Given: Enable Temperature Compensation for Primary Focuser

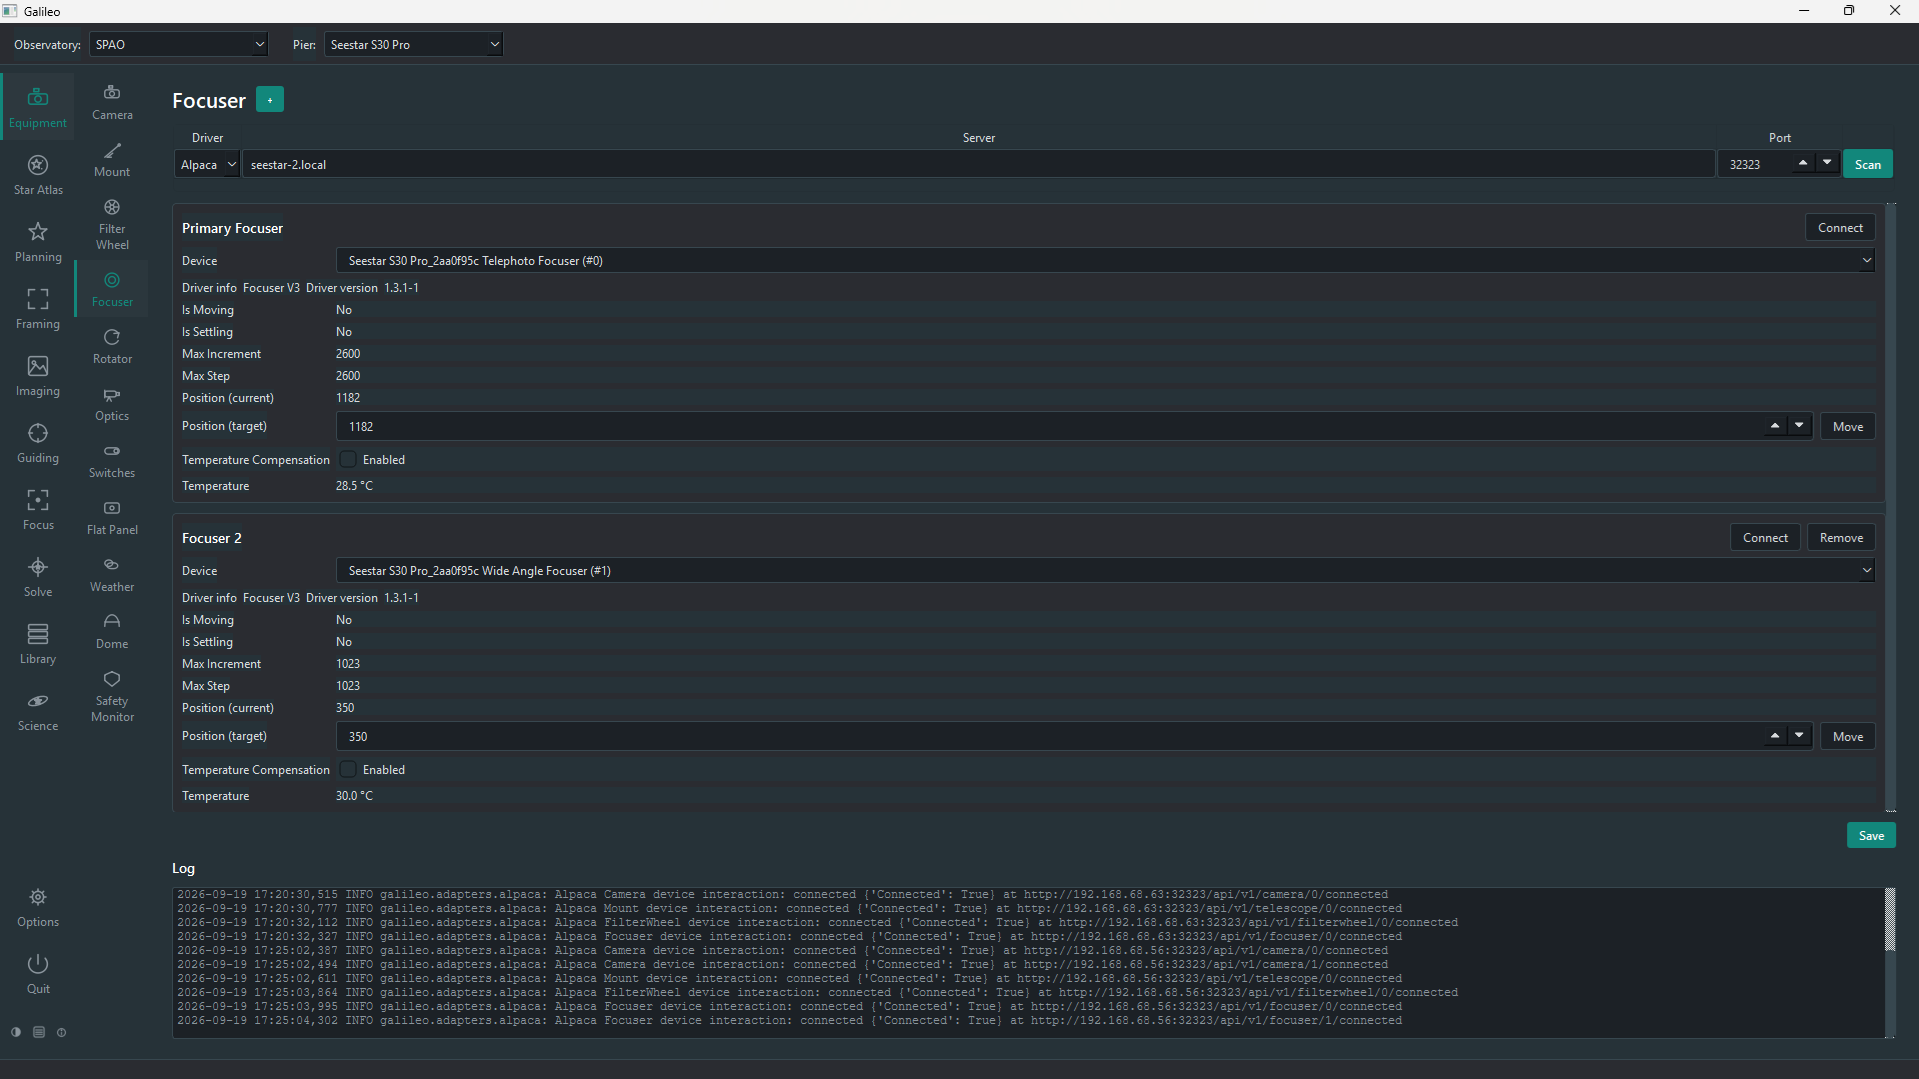Looking at the screenshot, I should pyautogui.click(x=348, y=459).
